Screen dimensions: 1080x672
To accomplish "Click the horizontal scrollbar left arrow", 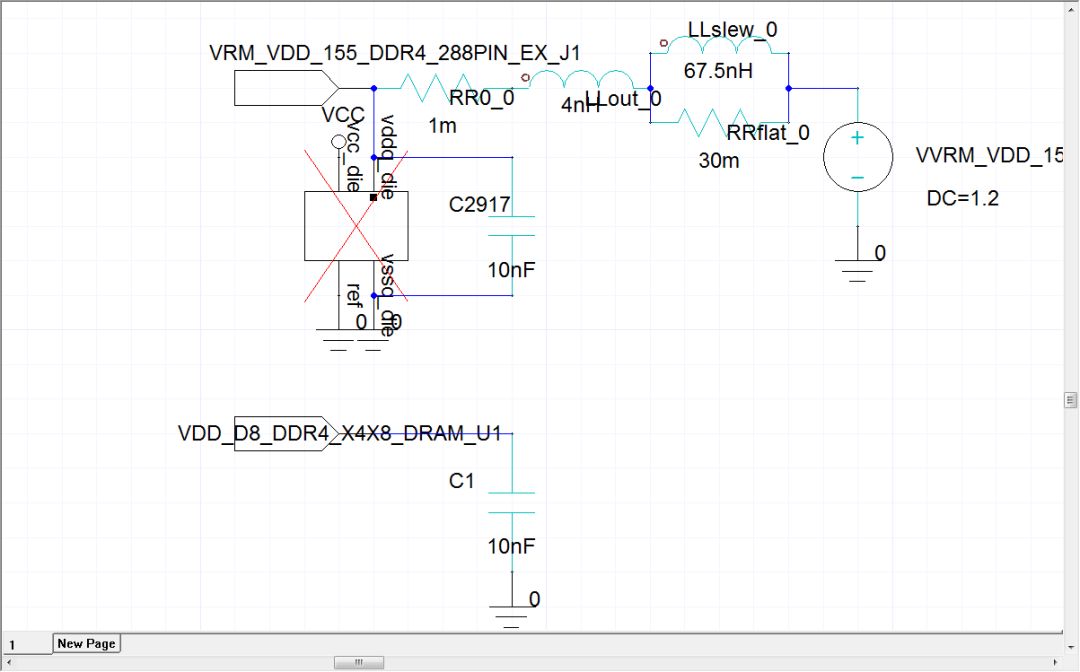I will [x=8, y=662].
